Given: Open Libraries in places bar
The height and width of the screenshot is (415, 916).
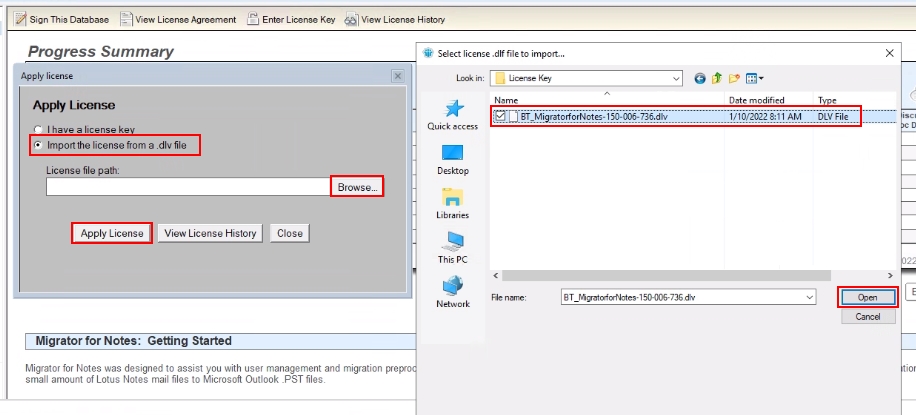Looking at the screenshot, I should [x=453, y=203].
